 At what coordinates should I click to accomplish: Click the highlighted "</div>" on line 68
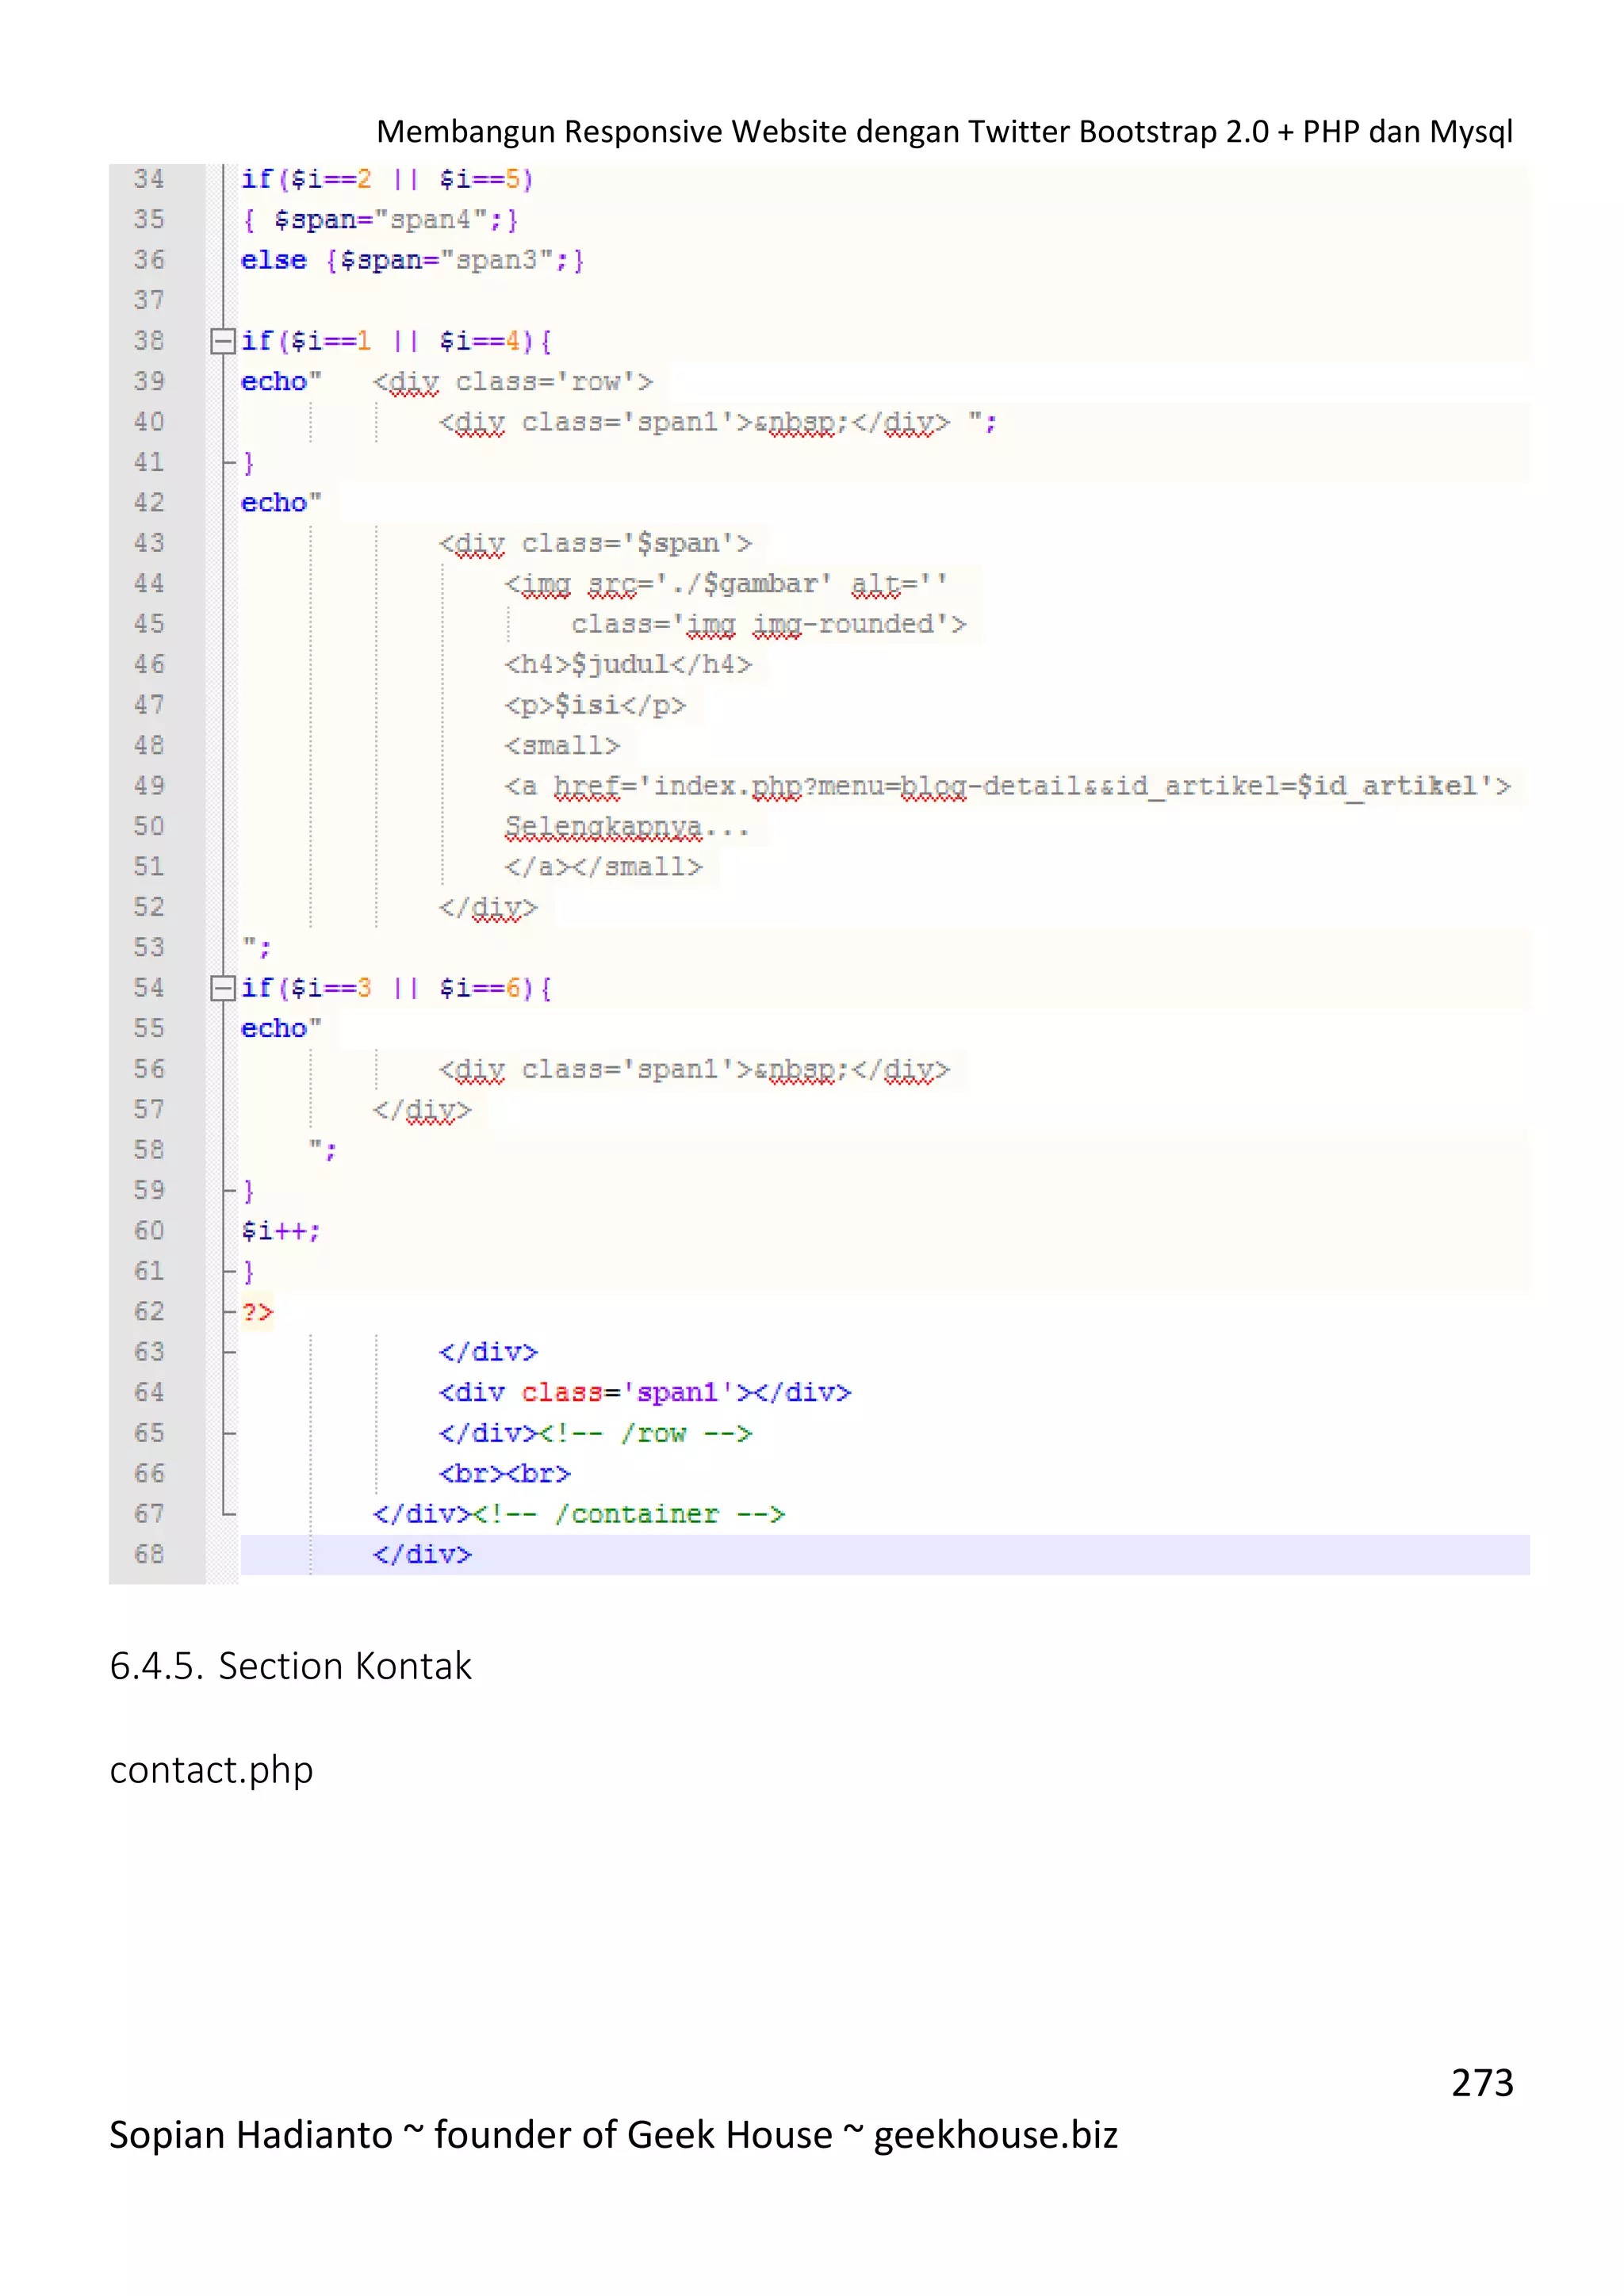(422, 1554)
